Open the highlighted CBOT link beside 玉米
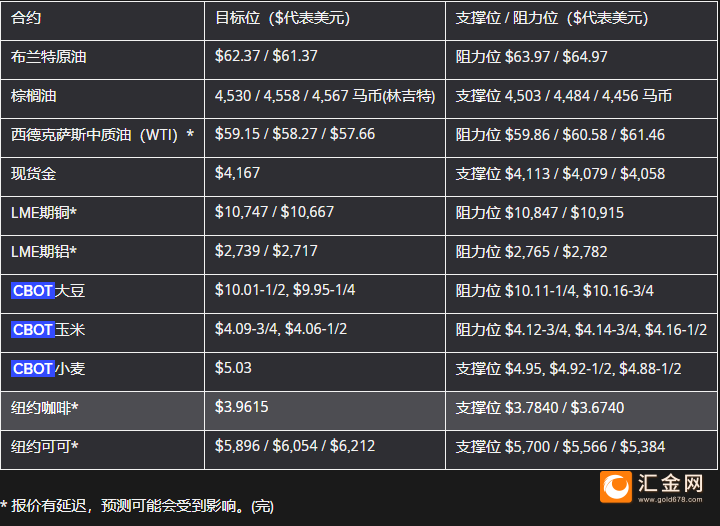720x526 pixels. 33,329
